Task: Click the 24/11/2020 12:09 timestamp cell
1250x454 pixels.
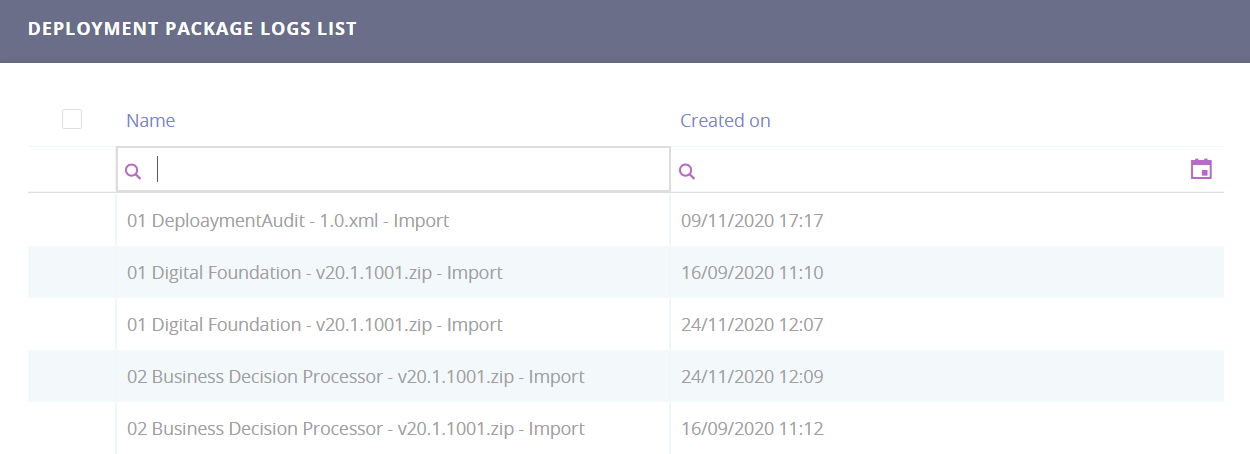Action: (752, 377)
